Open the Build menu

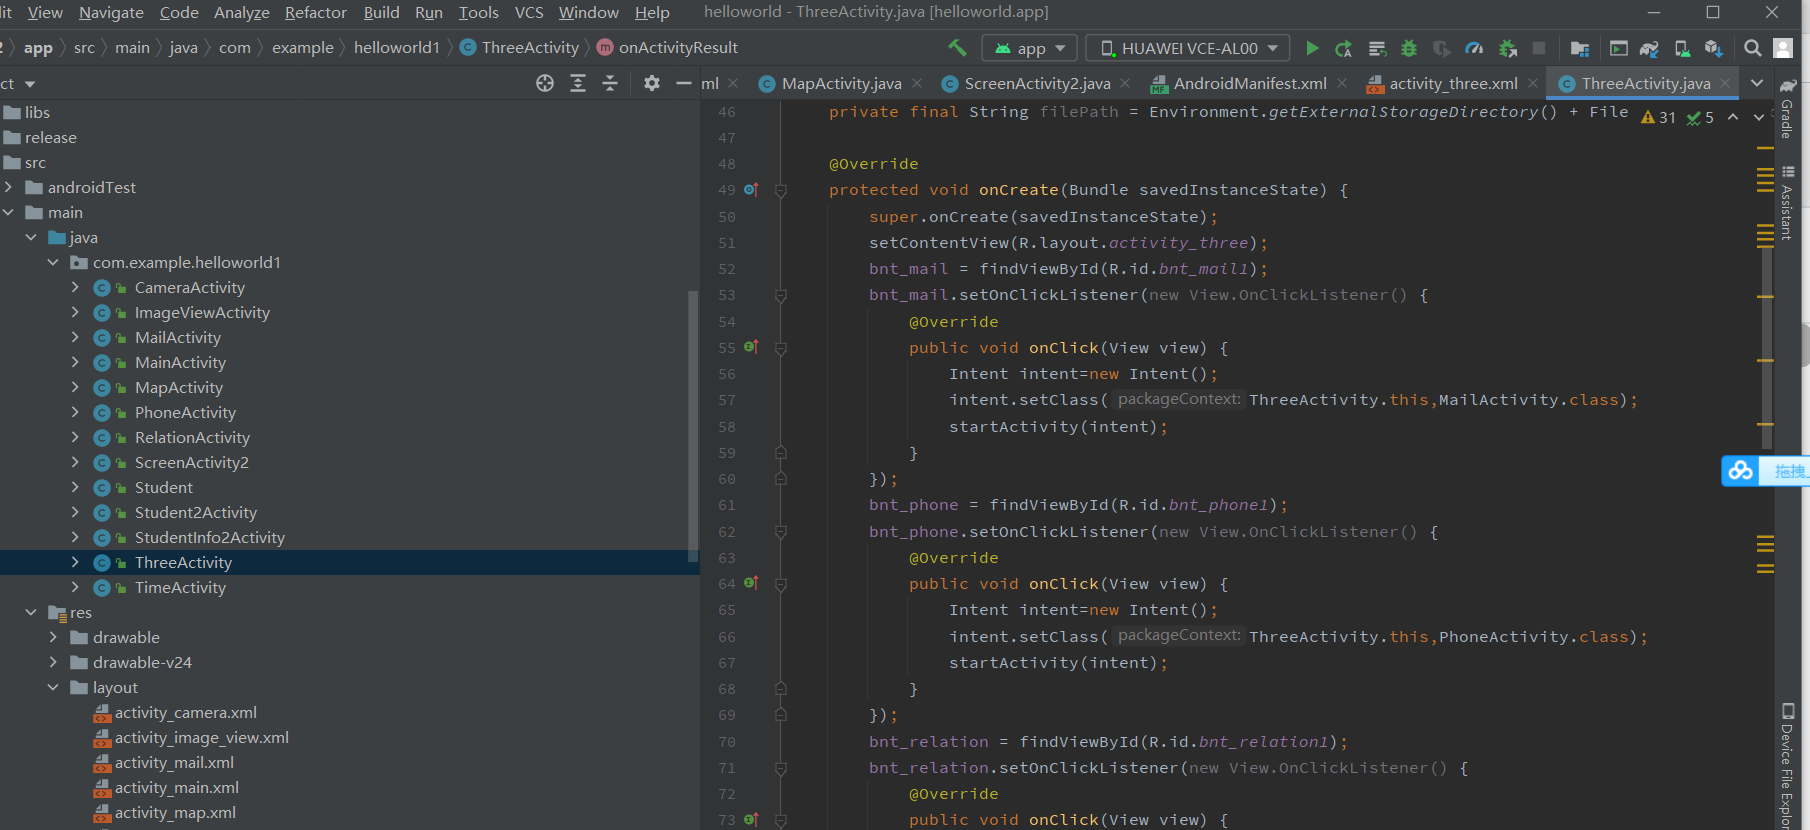(381, 12)
